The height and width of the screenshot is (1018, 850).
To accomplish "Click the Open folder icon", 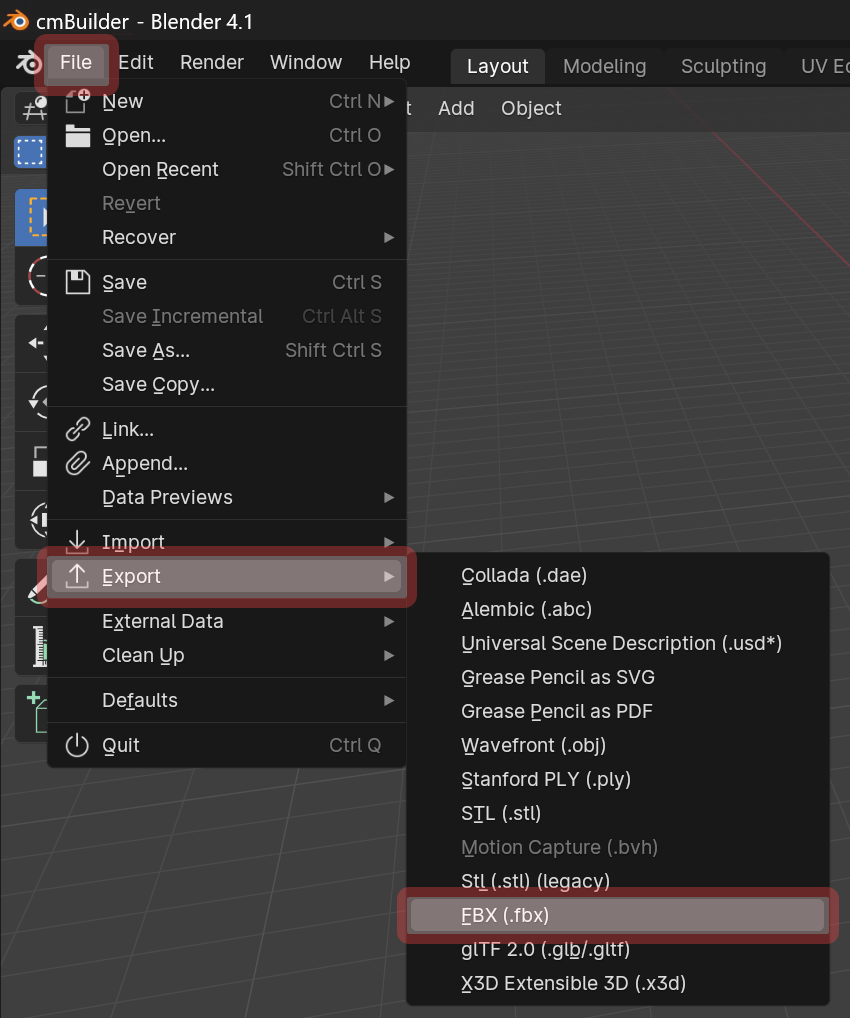I will pyautogui.click(x=78, y=135).
